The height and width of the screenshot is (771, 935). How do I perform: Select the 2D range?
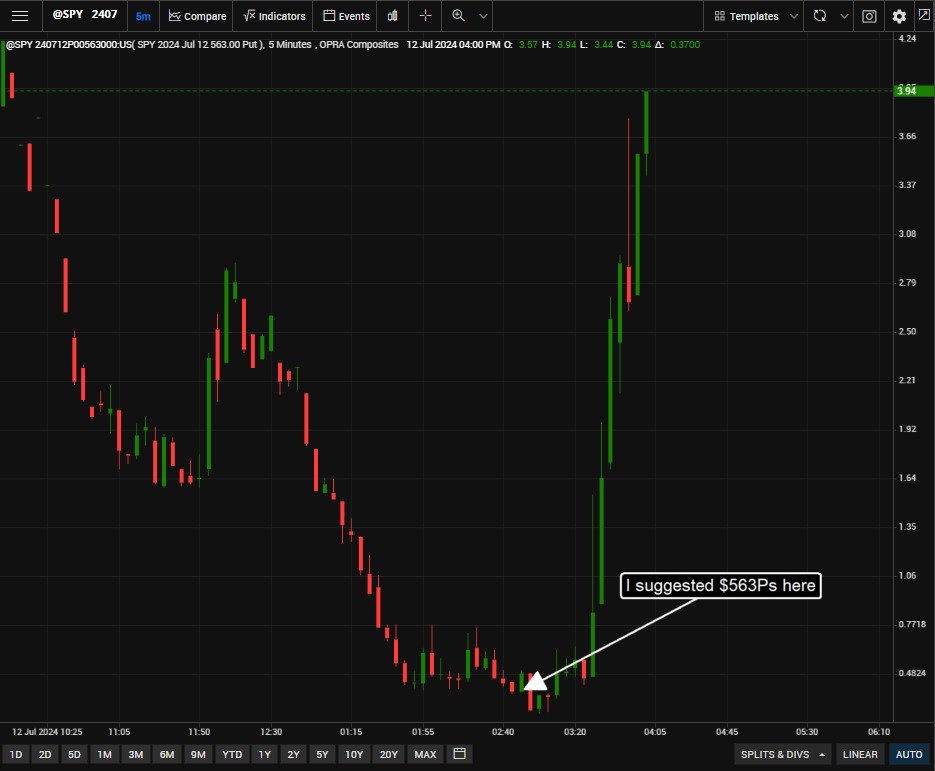[x=45, y=754]
